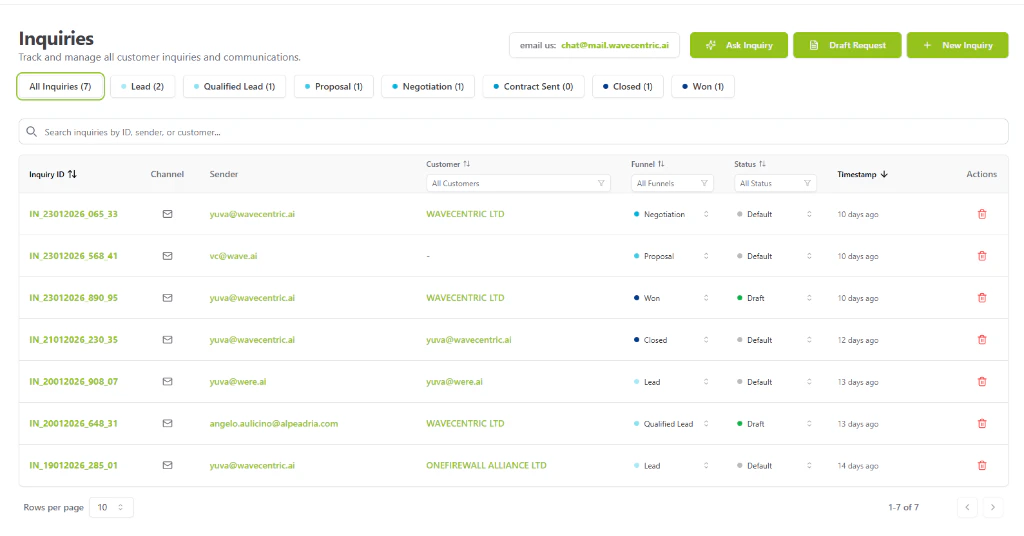
Task: Click "1-7 of 7" pagination text
Action: point(903,507)
